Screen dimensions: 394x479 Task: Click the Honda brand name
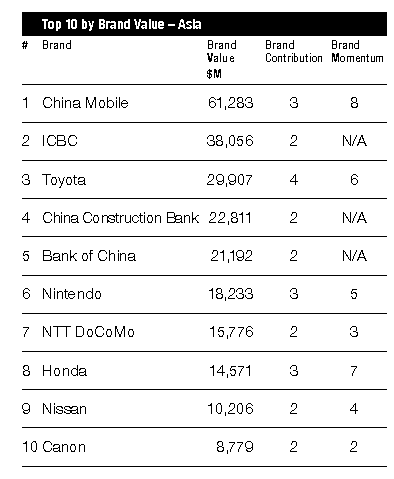tap(64, 371)
